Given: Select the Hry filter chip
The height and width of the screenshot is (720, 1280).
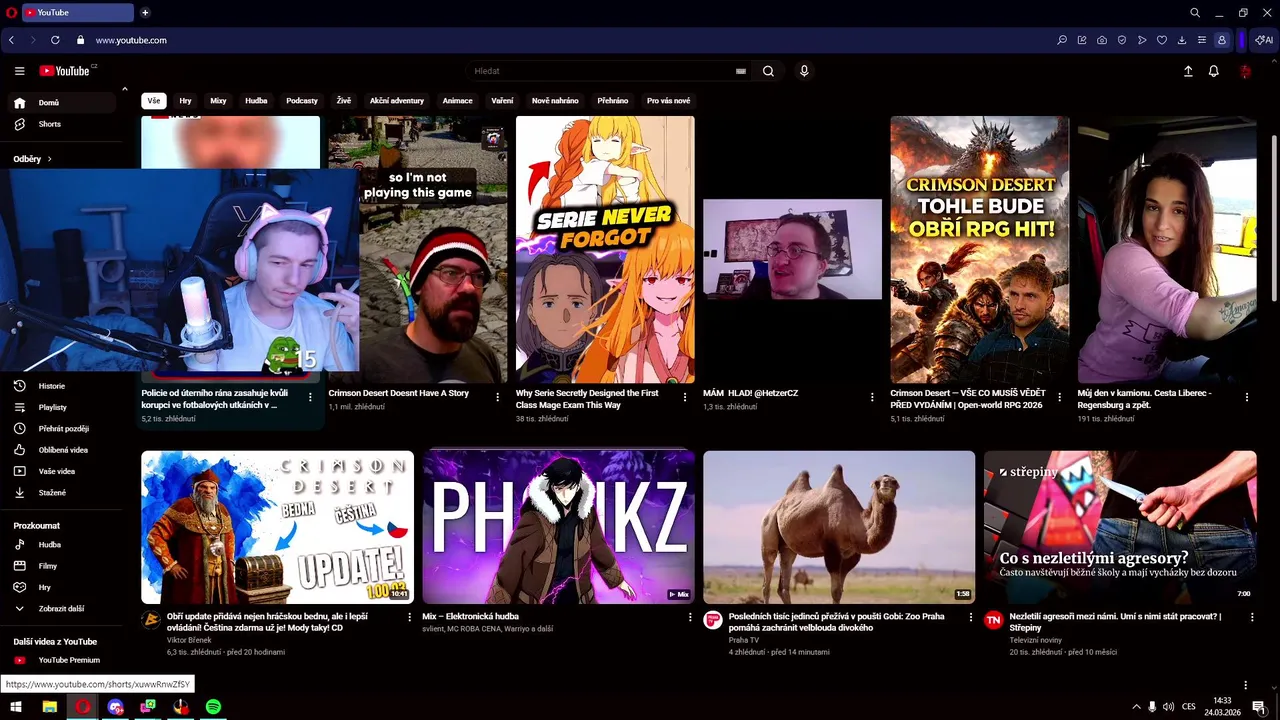Looking at the screenshot, I should (185, 101).
